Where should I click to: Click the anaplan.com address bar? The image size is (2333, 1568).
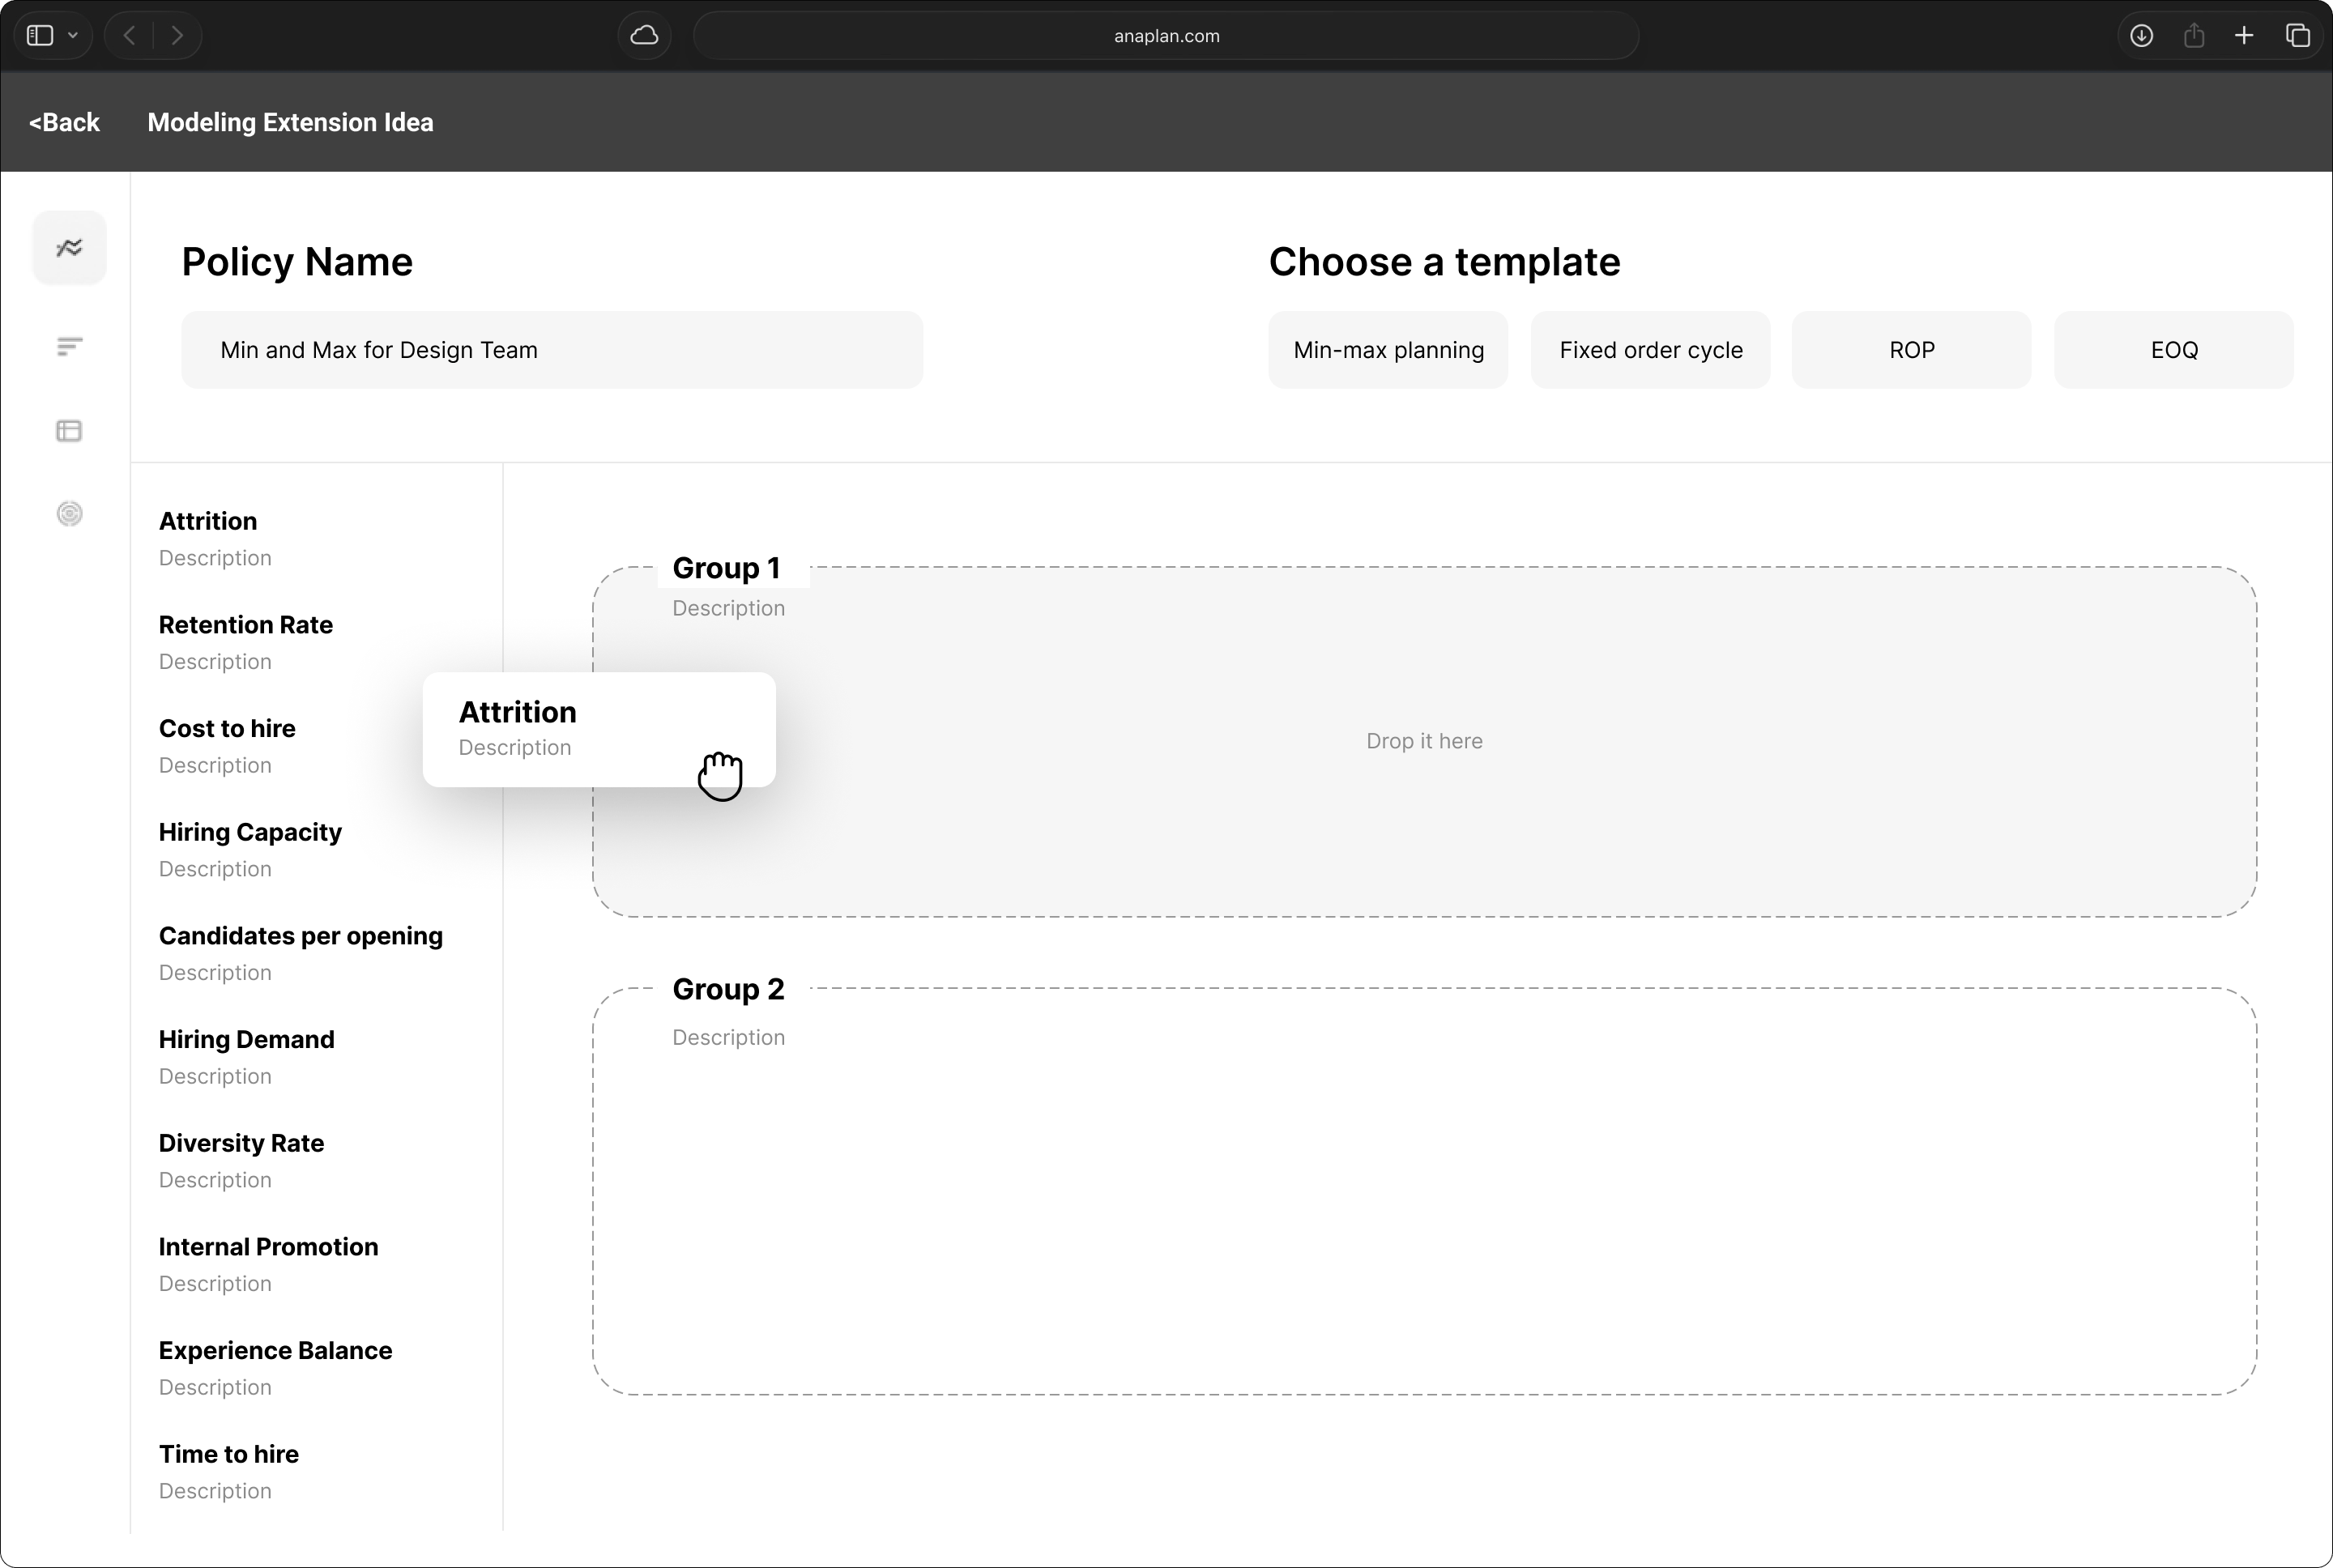point(1166,36)
